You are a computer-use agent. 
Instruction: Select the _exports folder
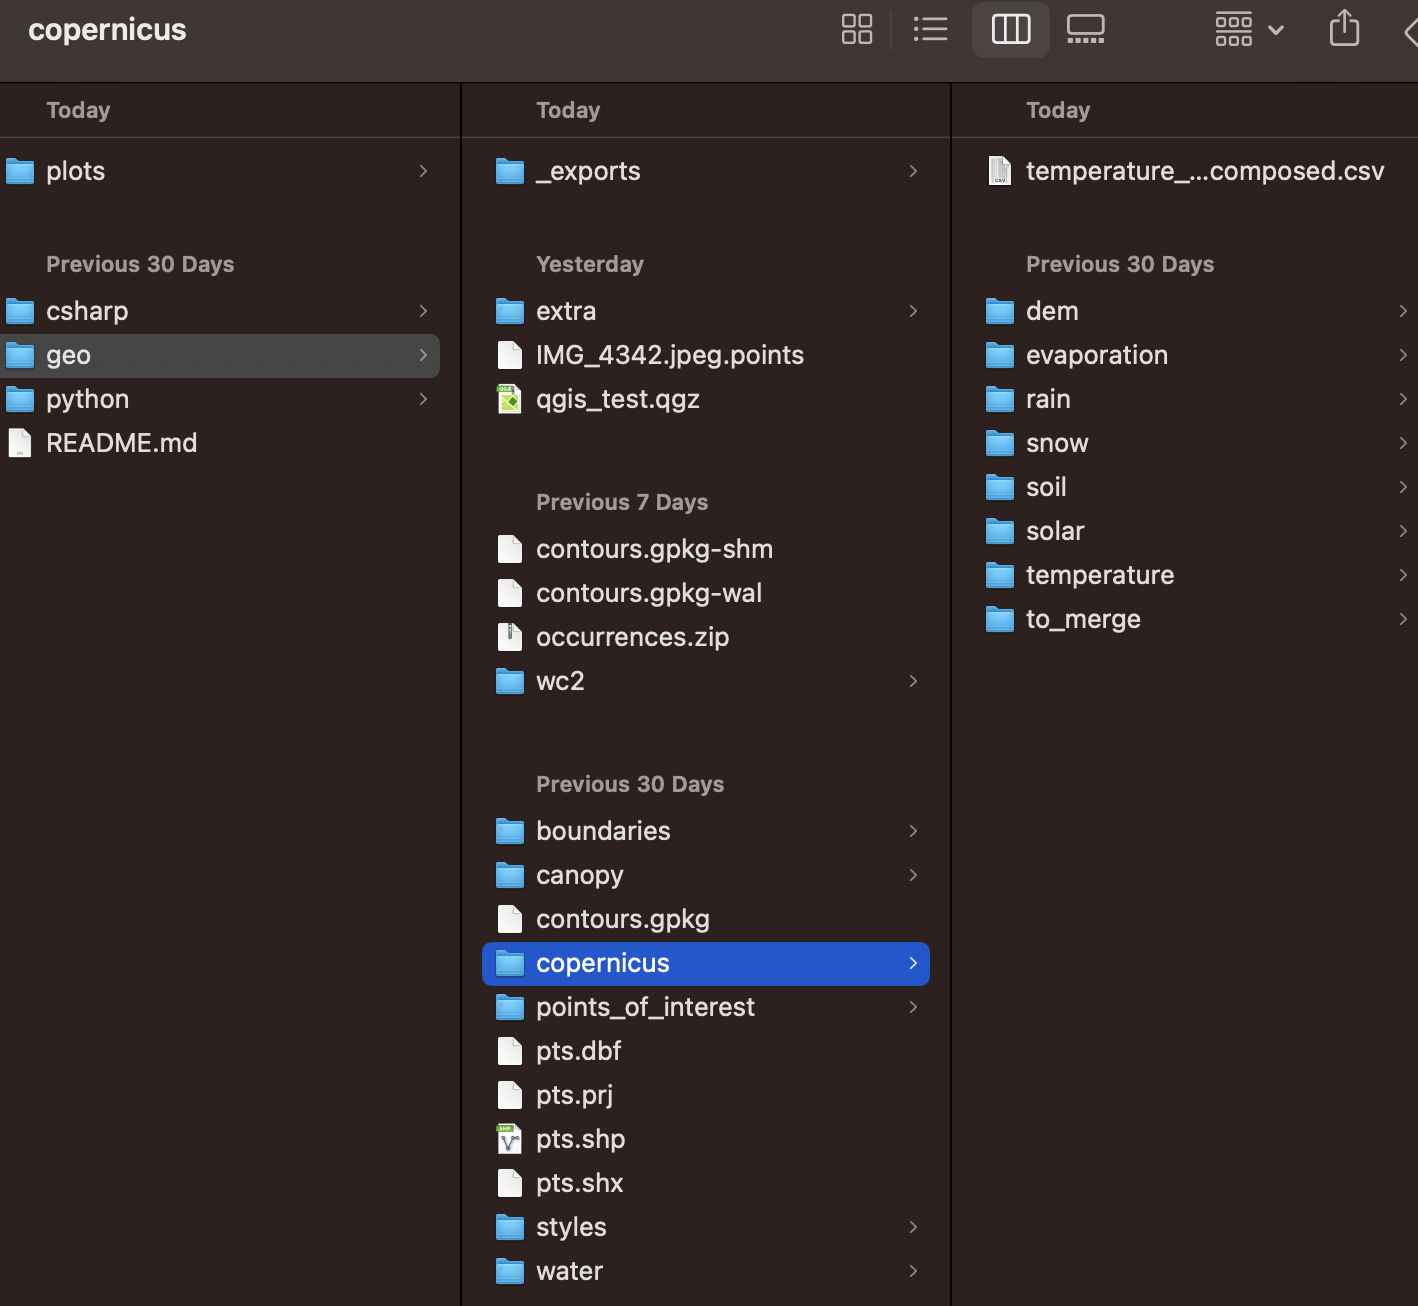(588, 171)
